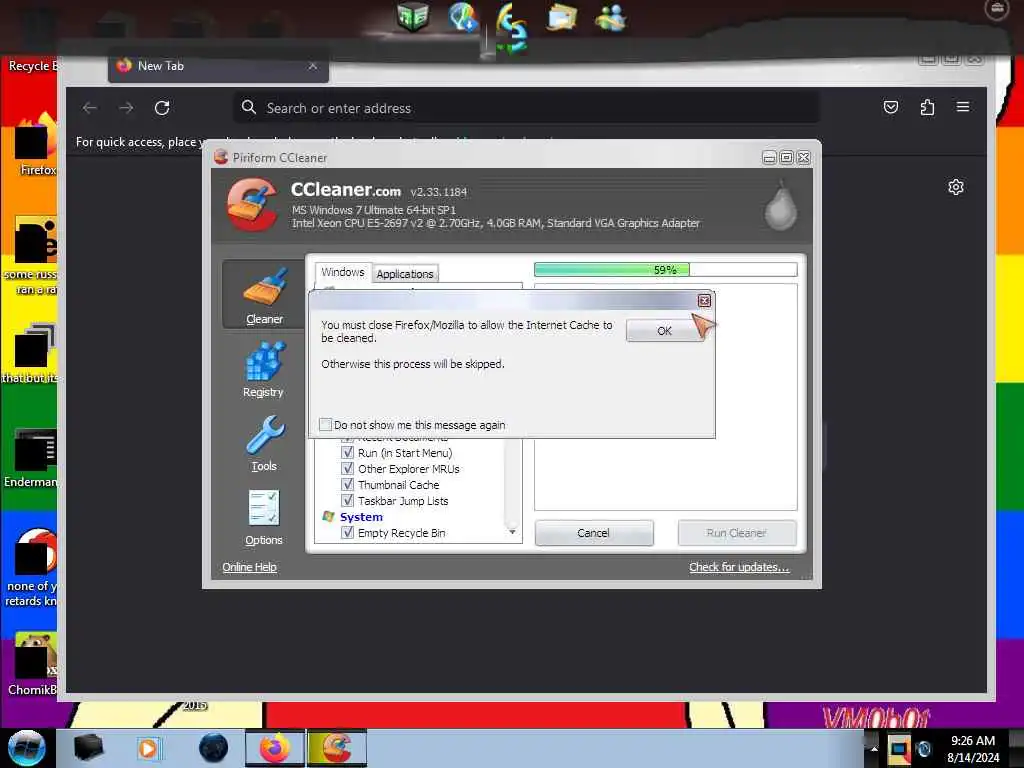
Task: Uncheck Other Explorer MRUs
Action: (347, 468)
